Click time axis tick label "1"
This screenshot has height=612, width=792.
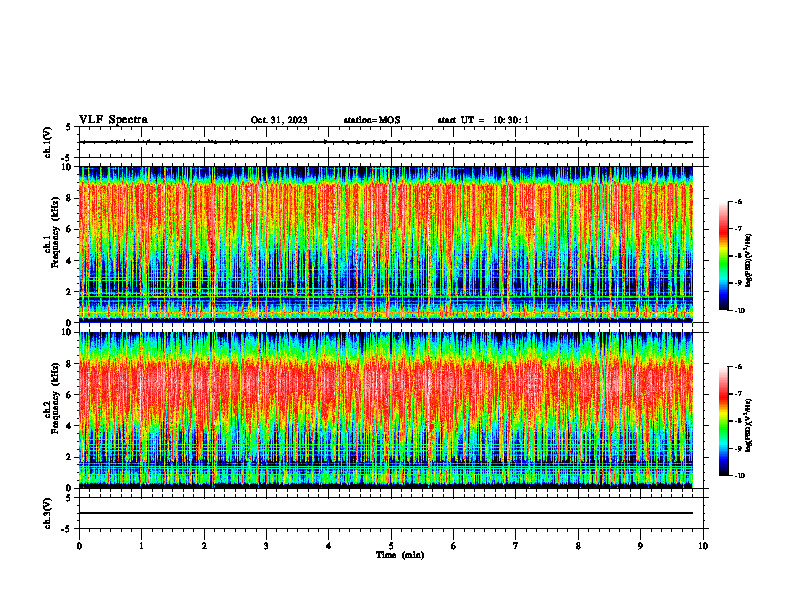142,546
